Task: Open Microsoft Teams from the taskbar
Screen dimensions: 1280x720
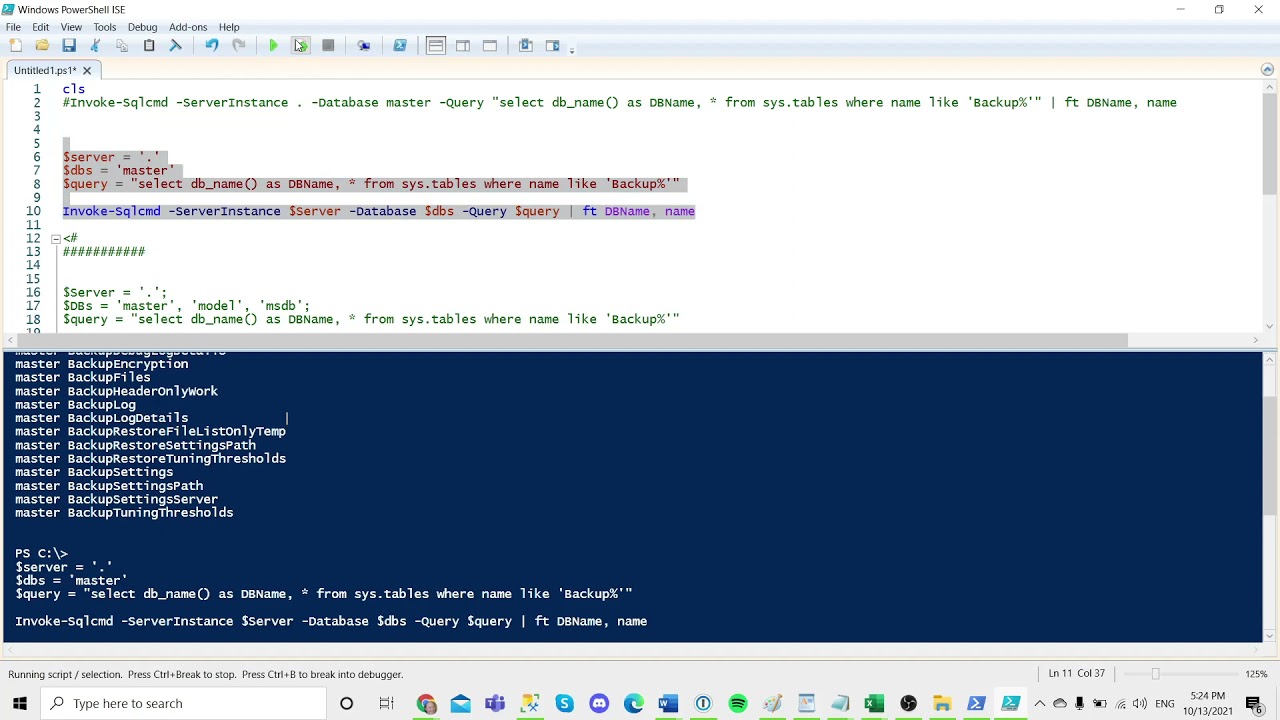Action: point(495,703)
